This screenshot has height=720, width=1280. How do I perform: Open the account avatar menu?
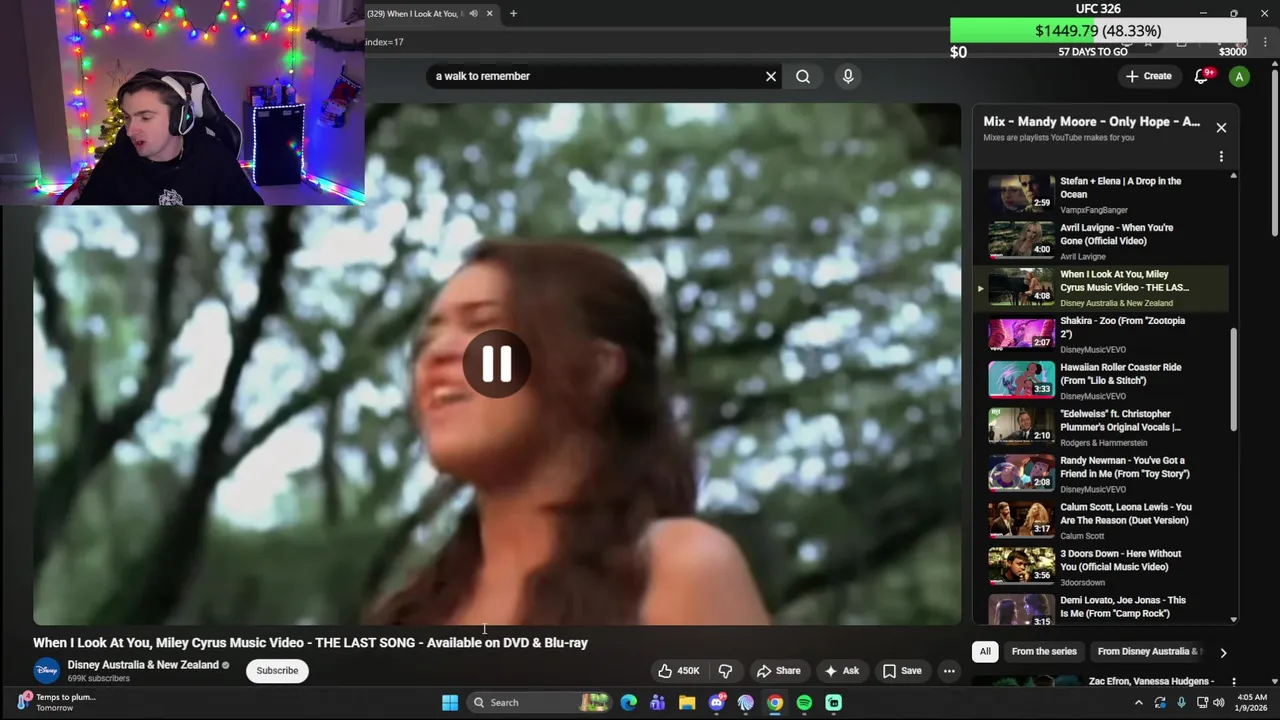click(x=1239, y=76)
